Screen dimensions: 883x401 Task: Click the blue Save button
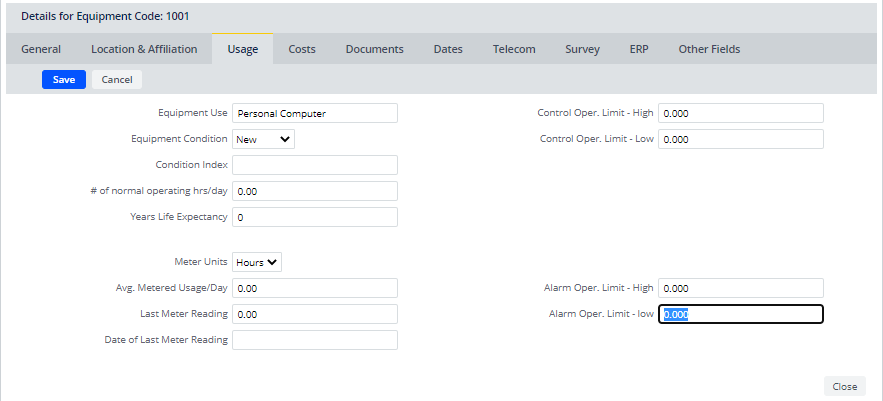click(x=64, y=80)
